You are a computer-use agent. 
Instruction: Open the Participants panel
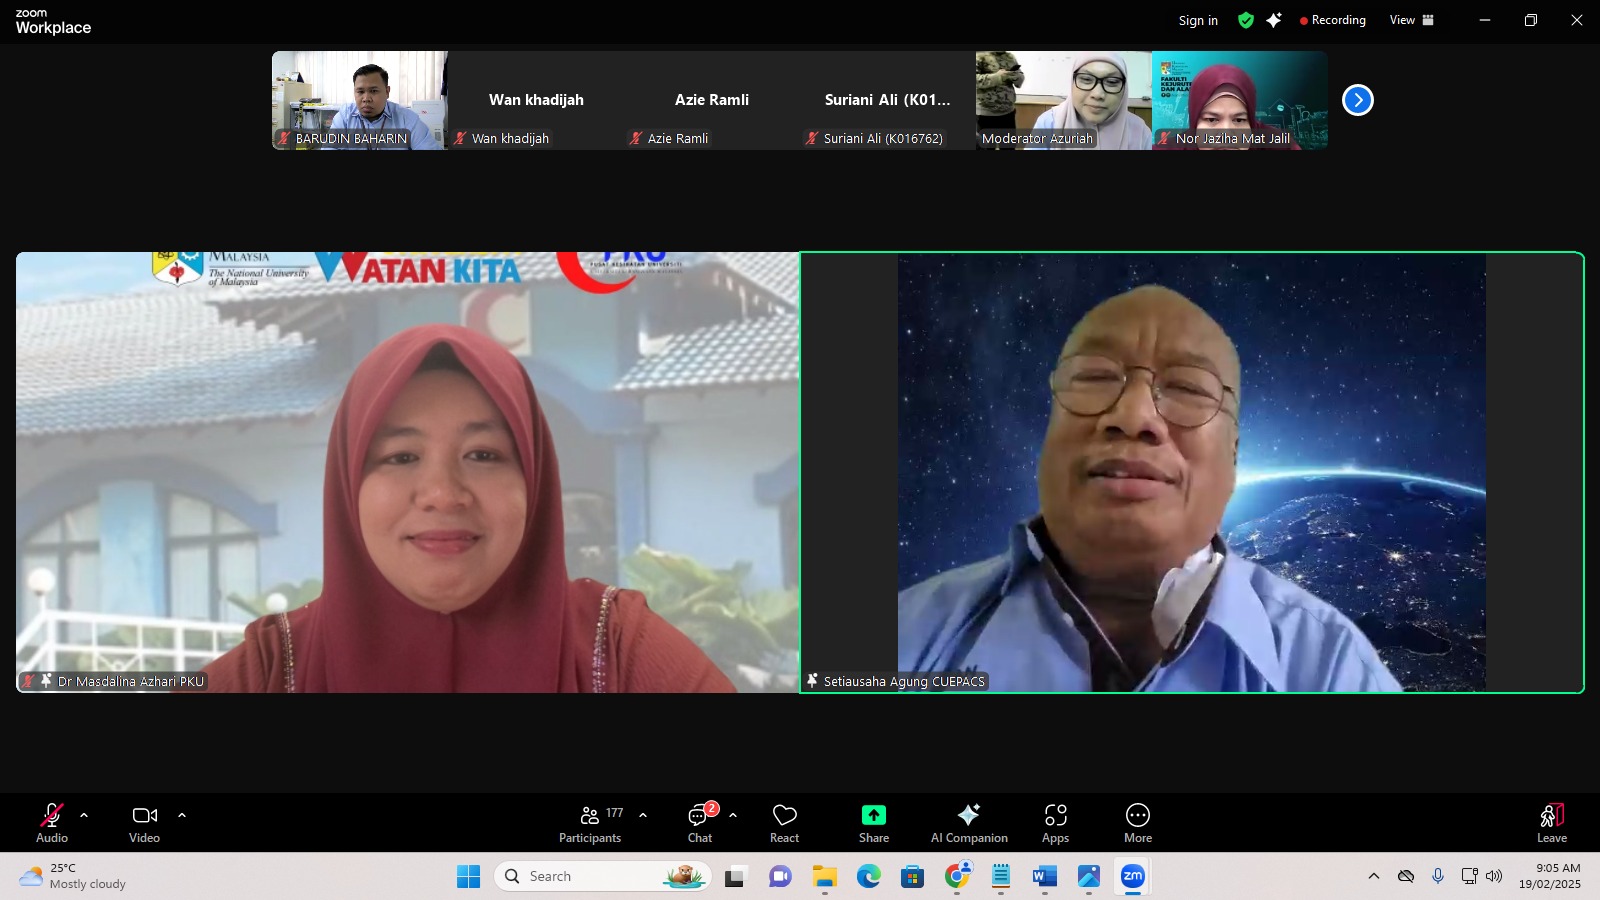tap(590, 824)
